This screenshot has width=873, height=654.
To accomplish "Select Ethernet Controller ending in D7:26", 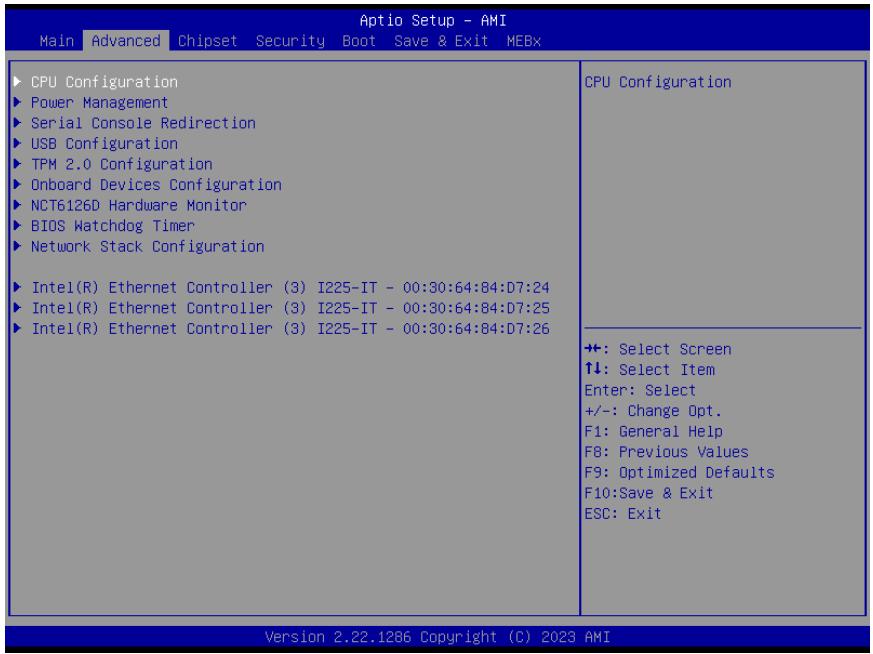I will pyautogui.click(x=290, y=328).
